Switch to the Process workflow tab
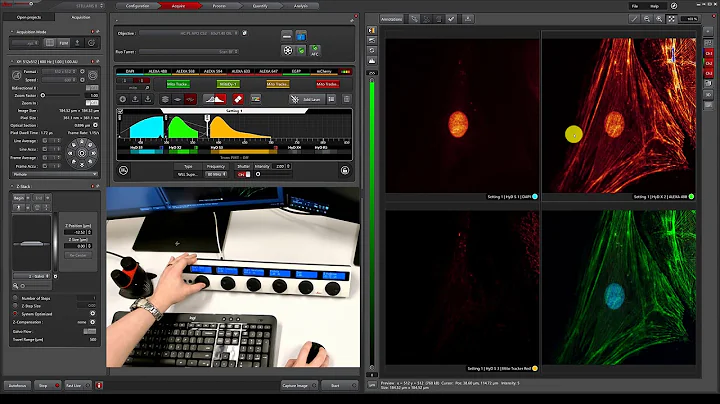720x404 pixels. click(220, 6)
